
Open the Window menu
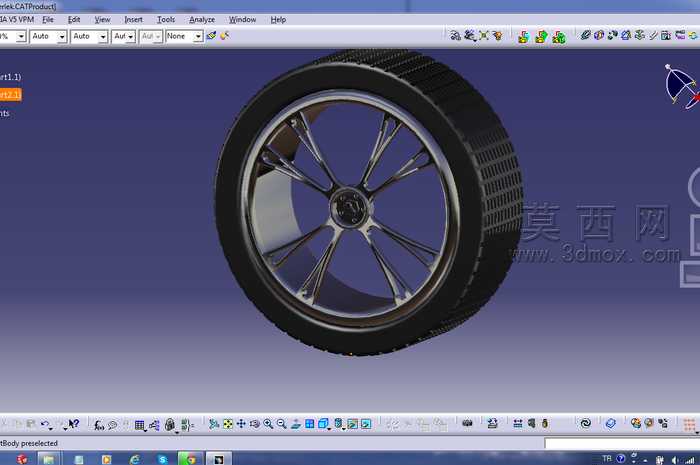[242, 20]
